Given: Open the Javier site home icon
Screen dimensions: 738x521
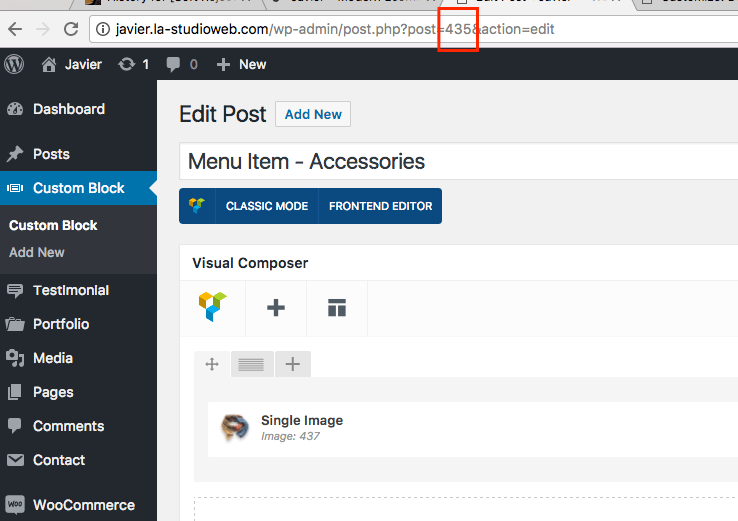Looking at the screenshot, I should coord(49,64).
